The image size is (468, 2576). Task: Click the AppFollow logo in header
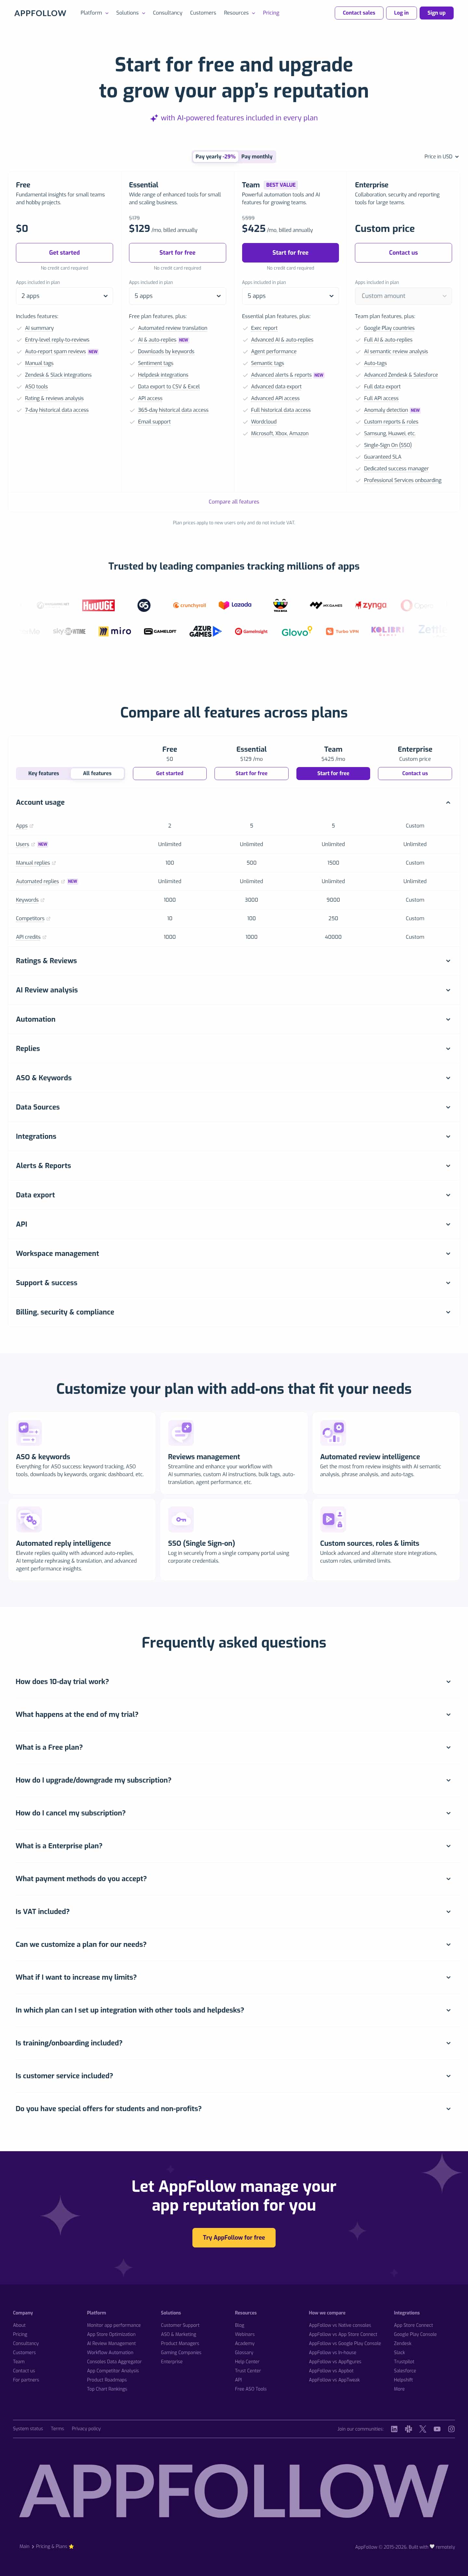point(40,13)
